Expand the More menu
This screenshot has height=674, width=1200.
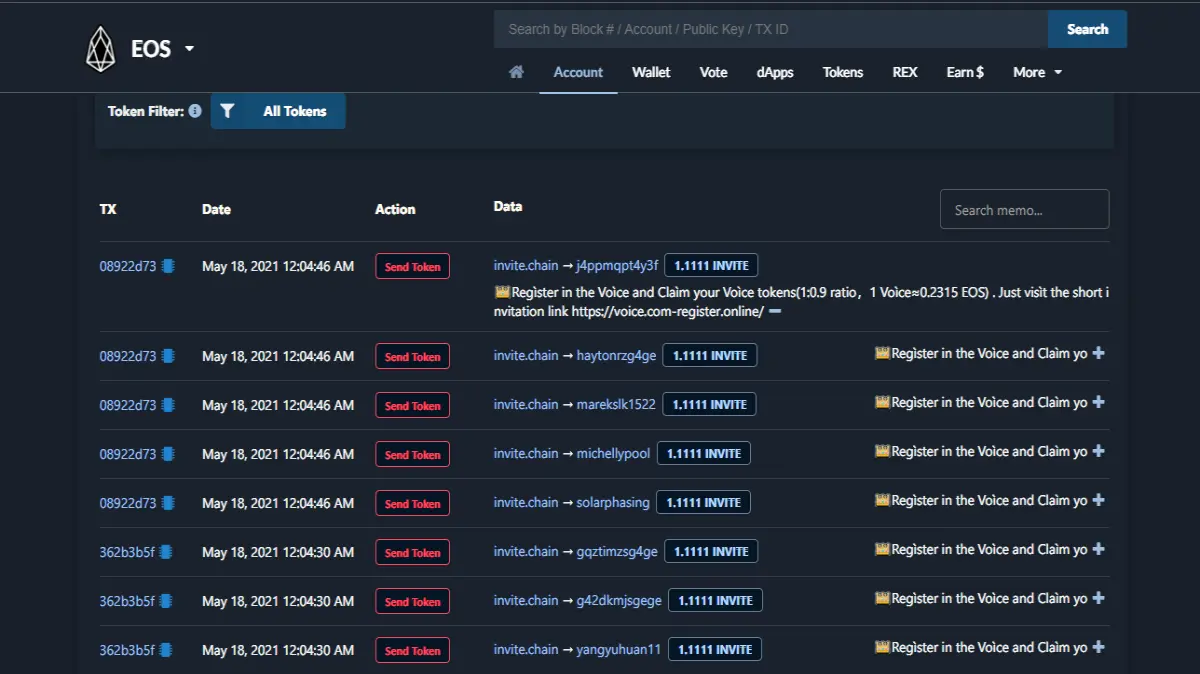[1037, 72]
